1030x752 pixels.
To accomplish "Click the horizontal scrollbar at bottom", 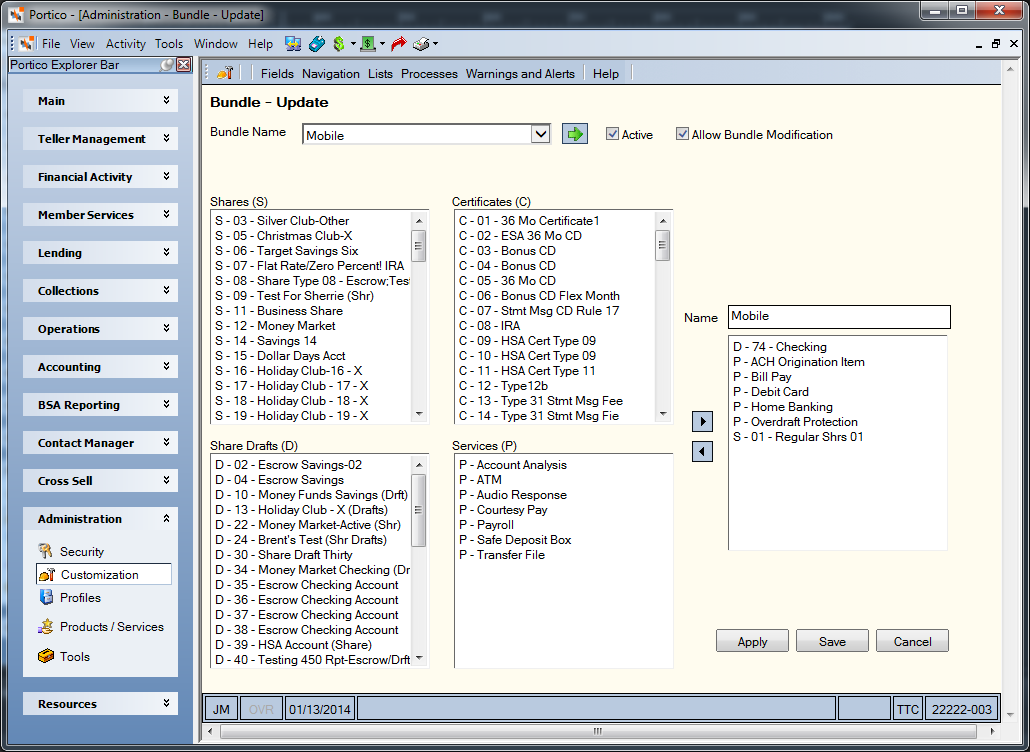I will pos(598,731).
